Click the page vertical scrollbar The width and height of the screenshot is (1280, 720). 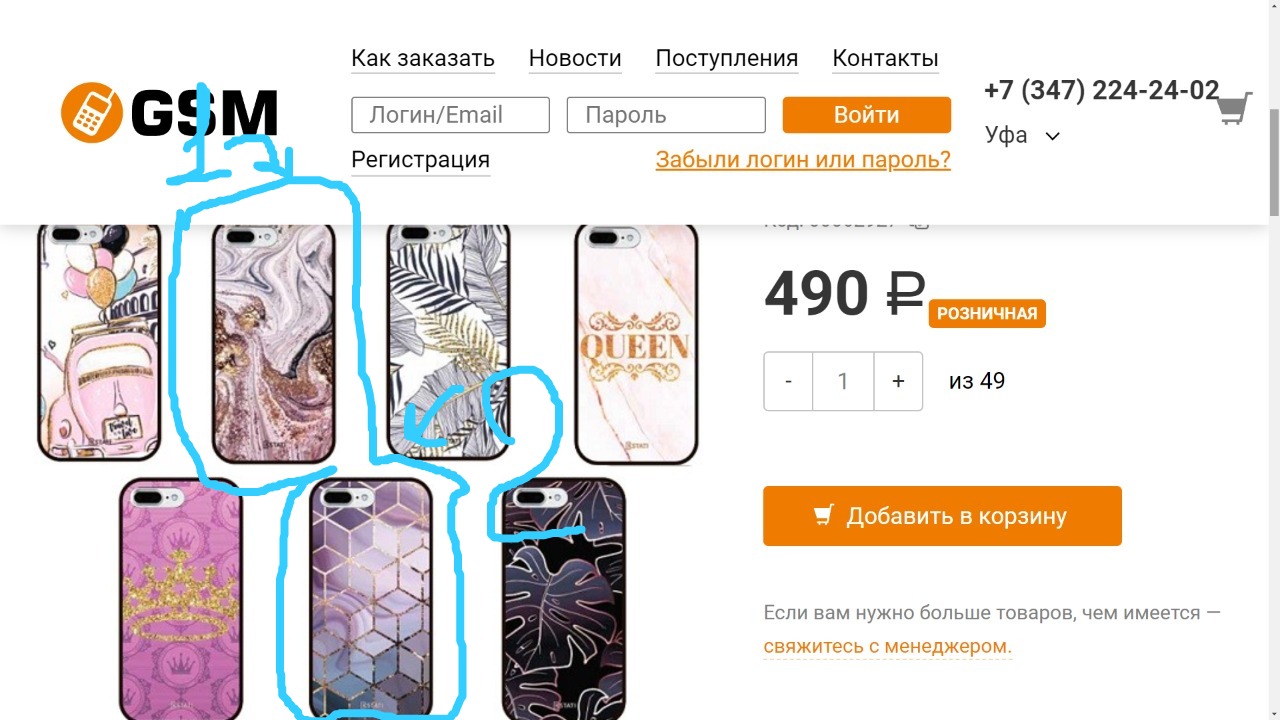(x=1273, y=360)
